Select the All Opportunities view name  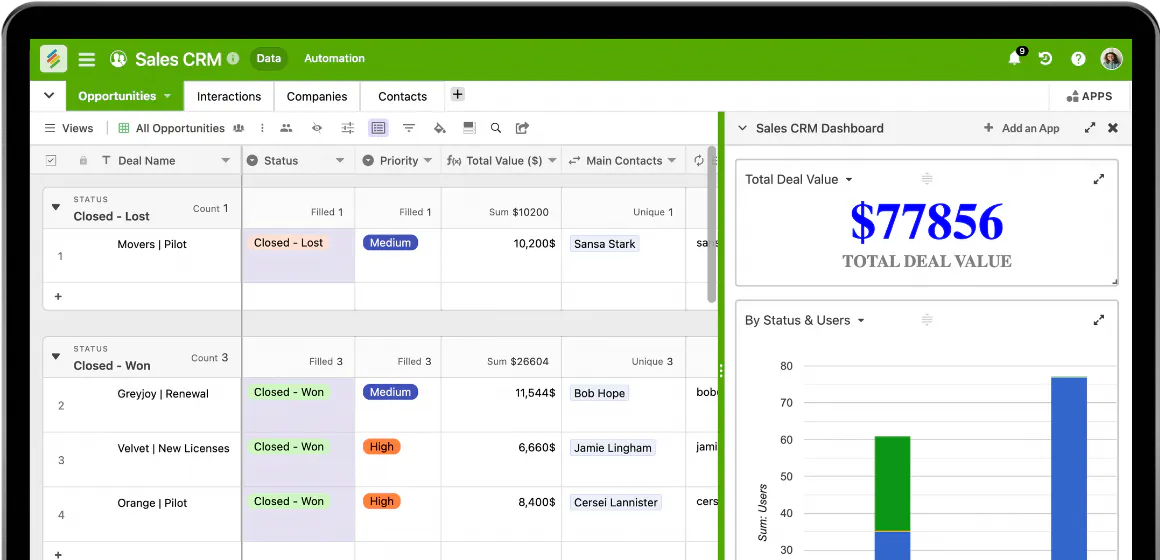(180, 128)
